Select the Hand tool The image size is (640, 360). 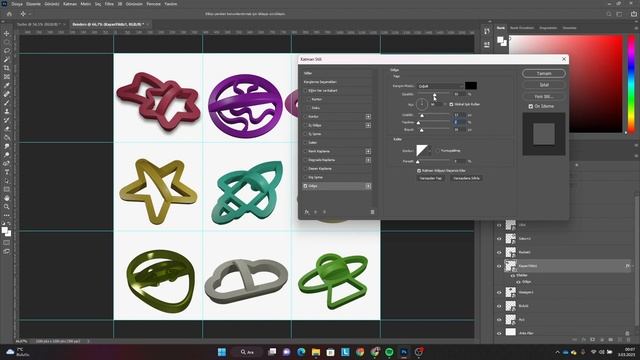coord(7,198)
